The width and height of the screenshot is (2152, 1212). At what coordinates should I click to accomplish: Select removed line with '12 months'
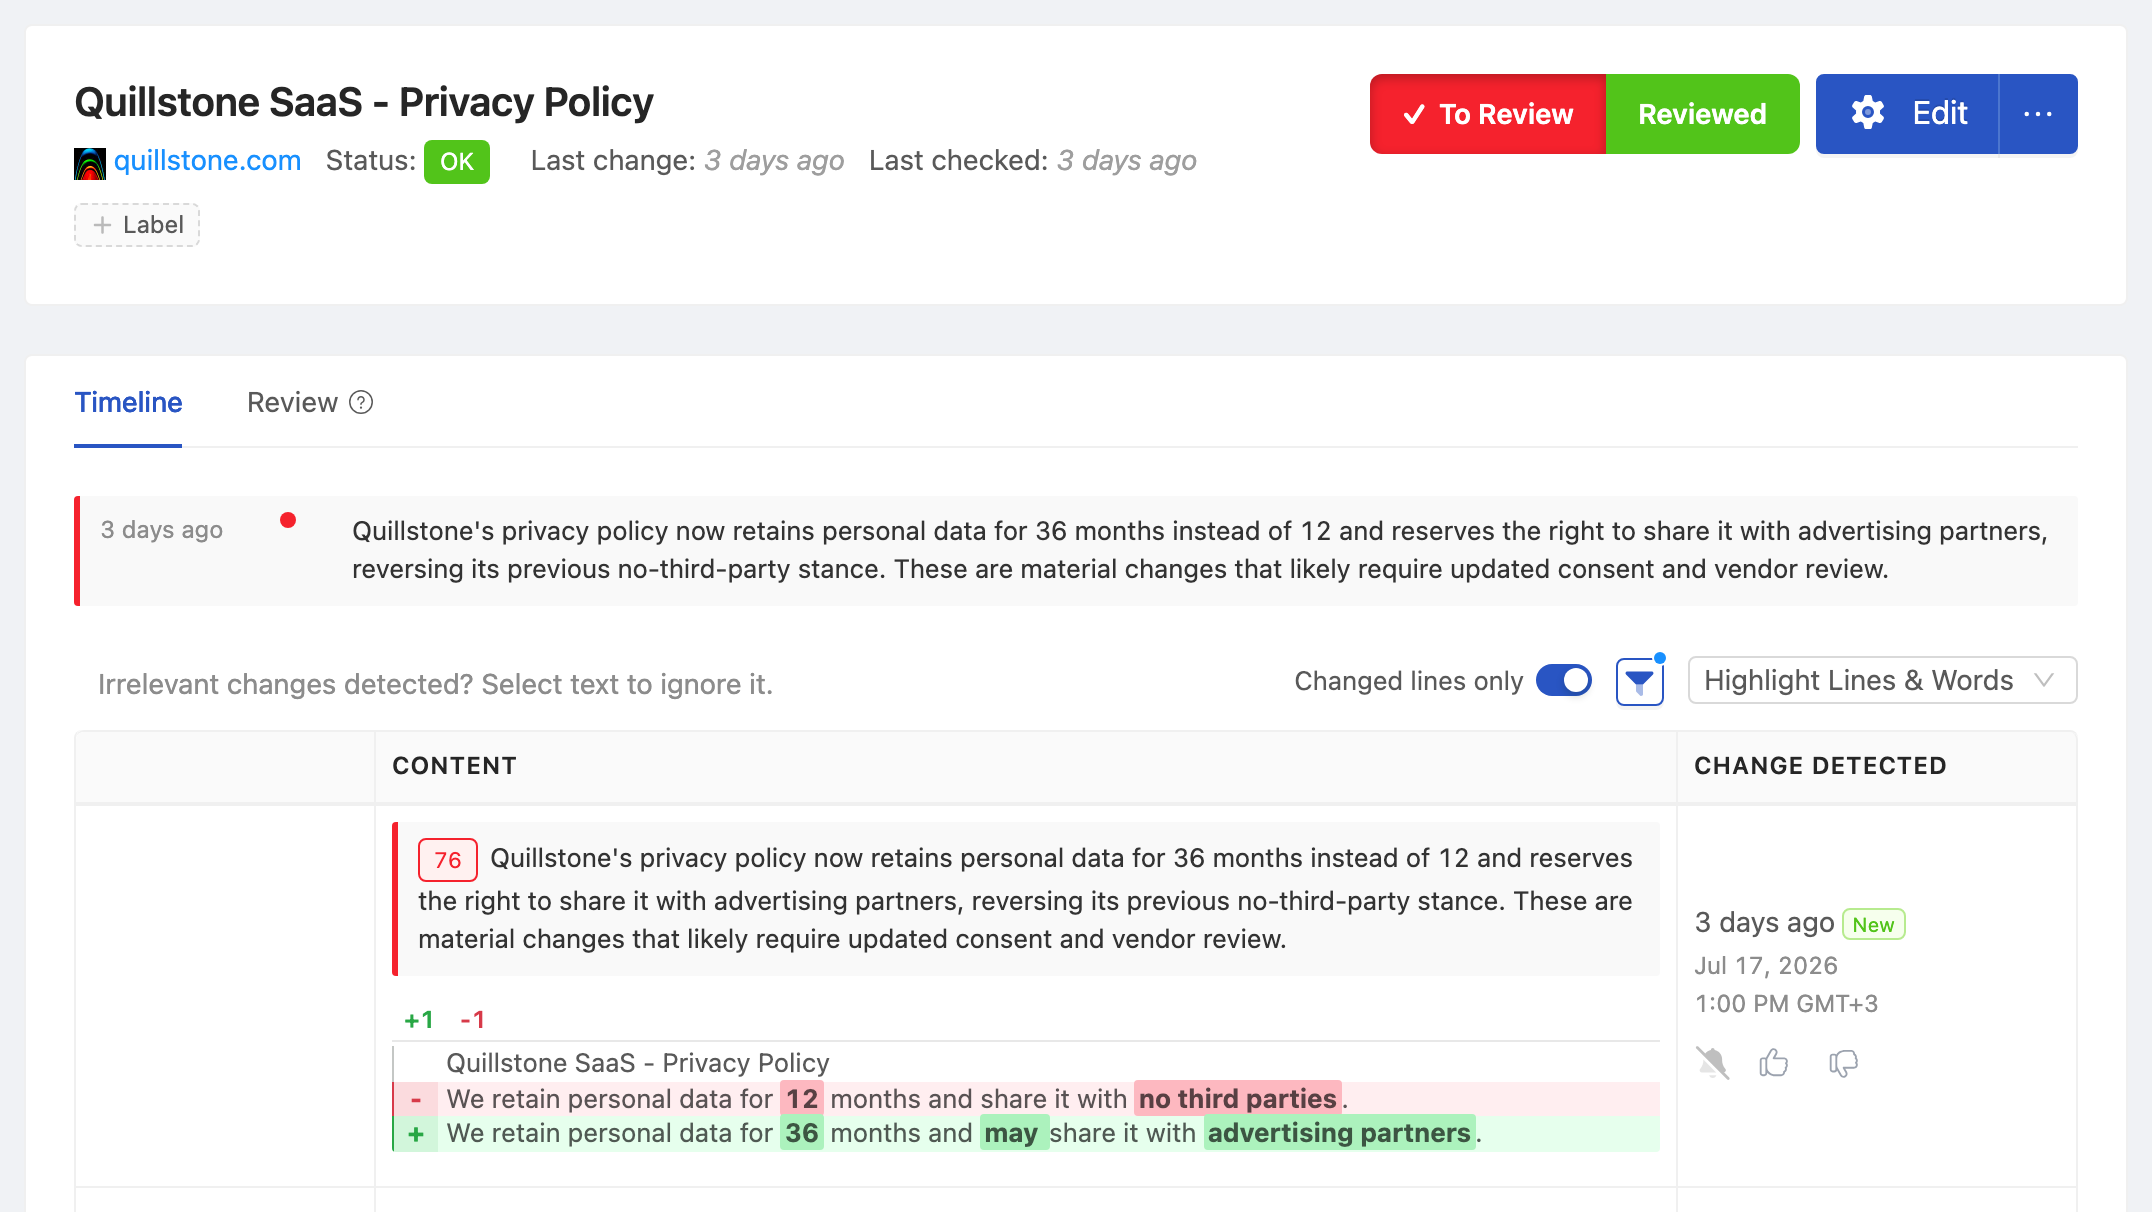tap(1026, 1099)
